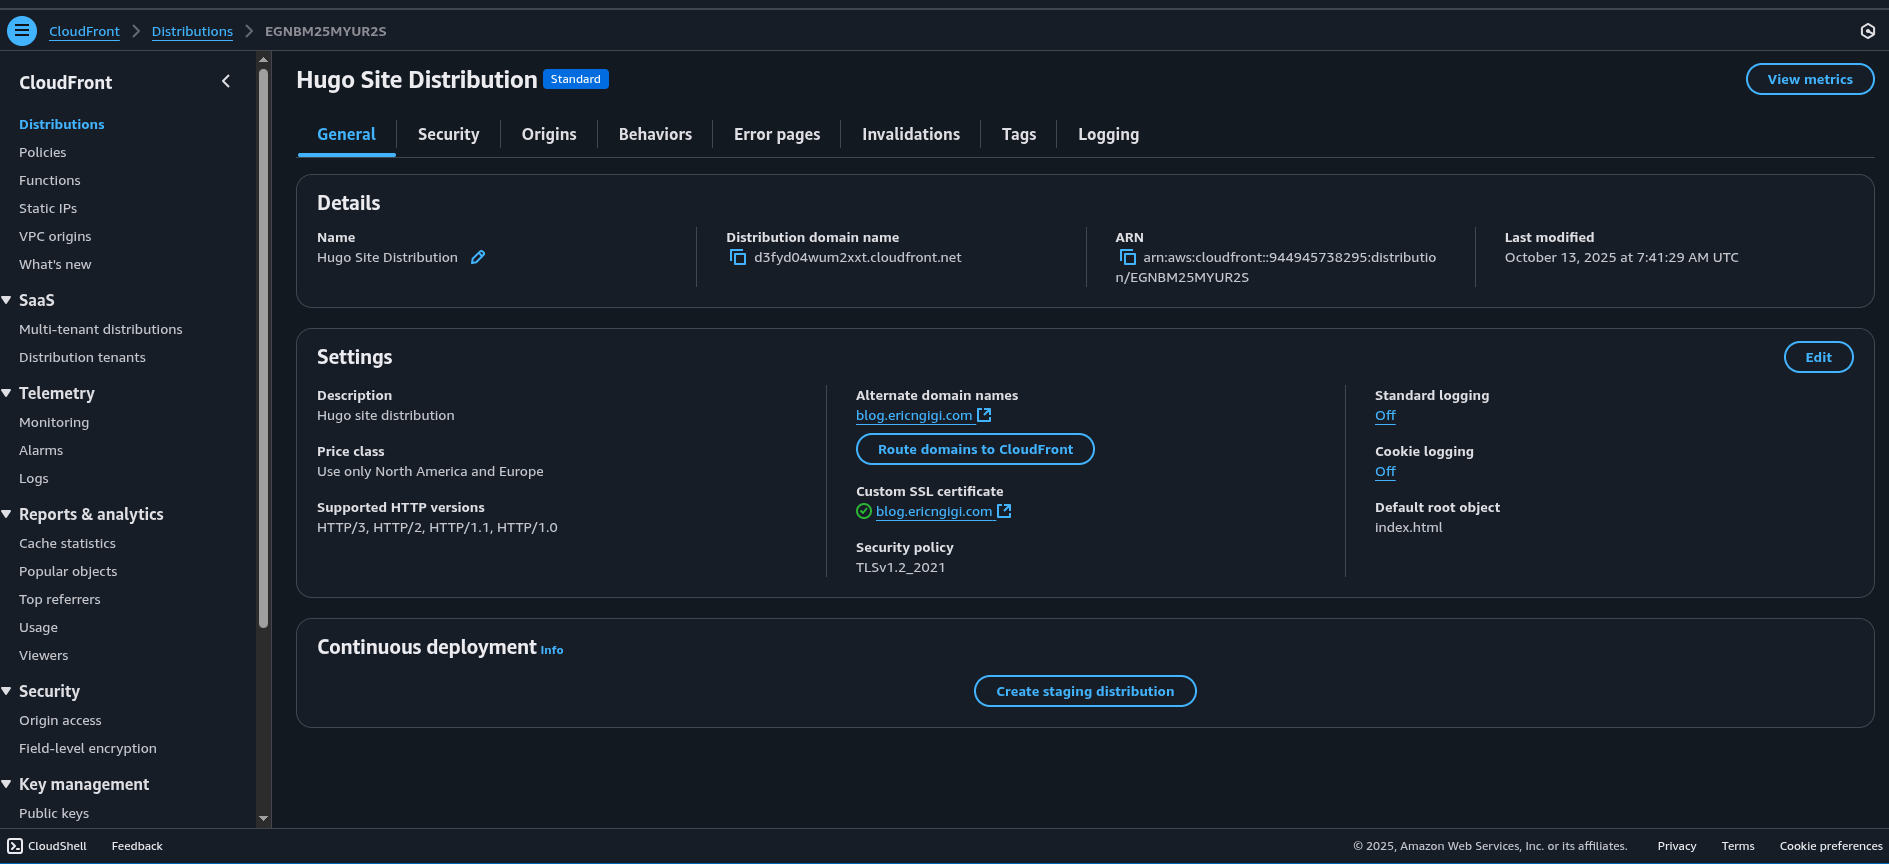Open the hamburger navigation menu icon

pos(21,31)
